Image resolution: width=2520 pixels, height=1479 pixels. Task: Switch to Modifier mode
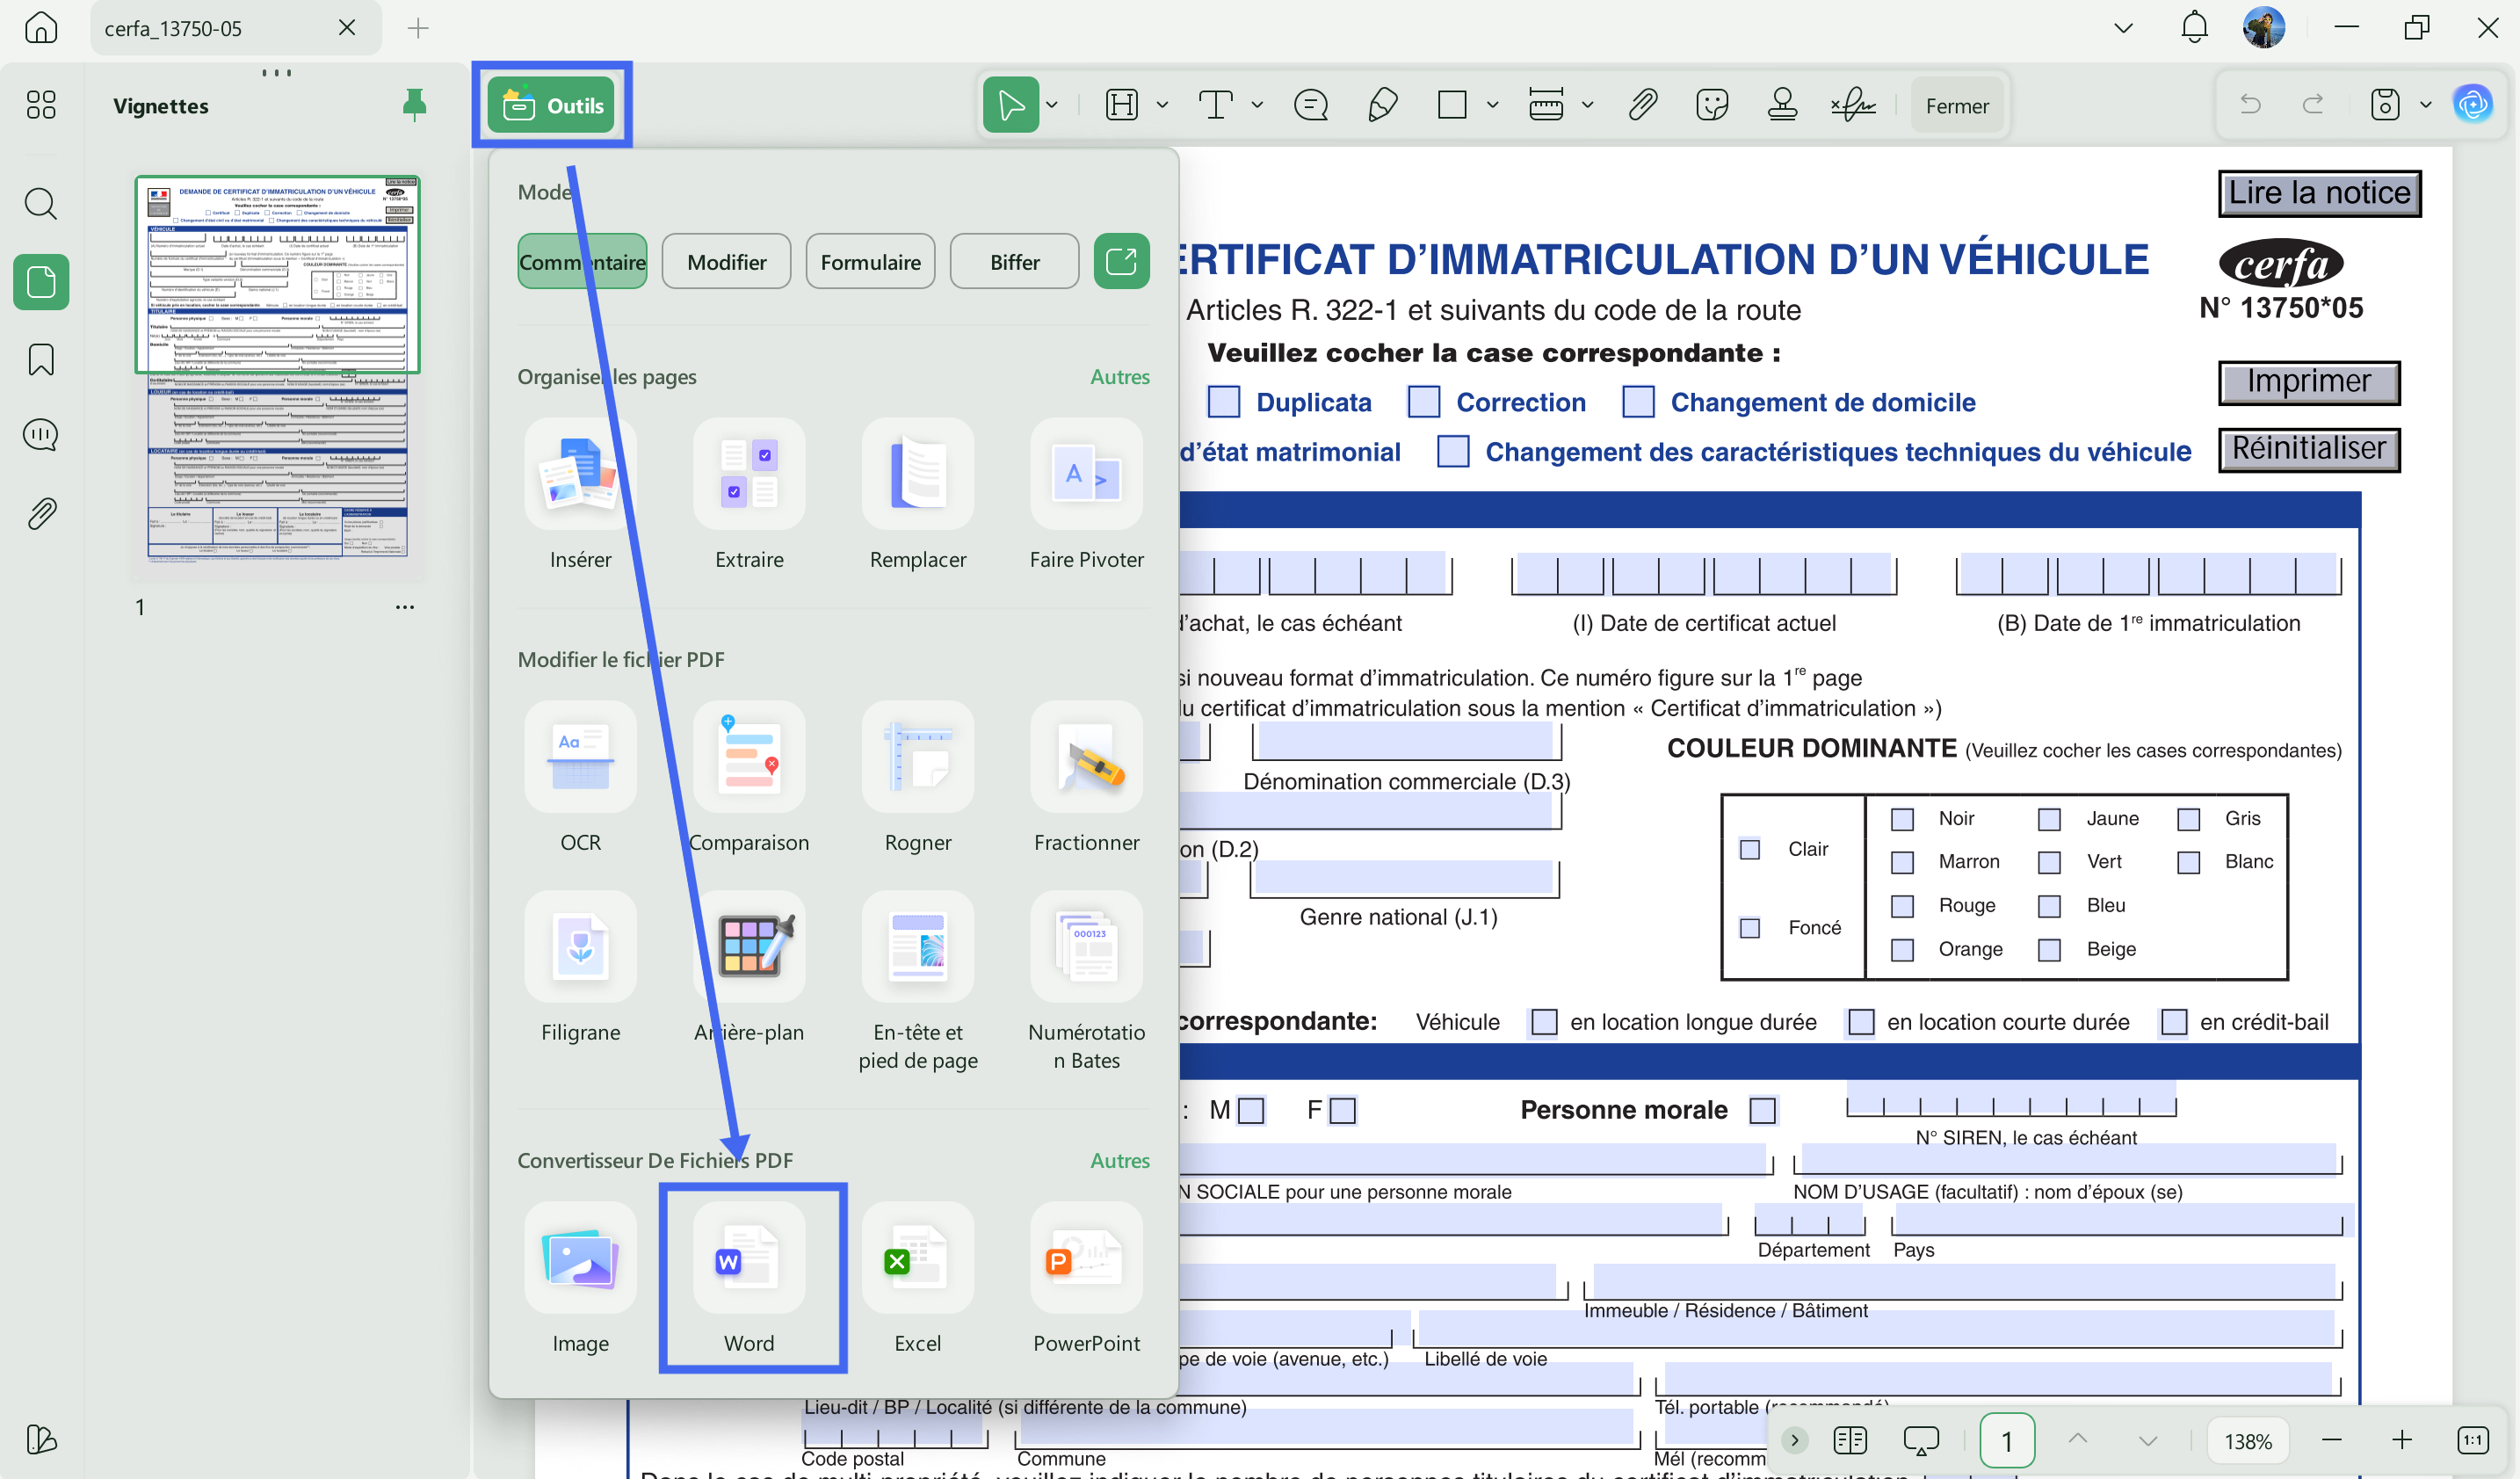(x=726, y=262)
